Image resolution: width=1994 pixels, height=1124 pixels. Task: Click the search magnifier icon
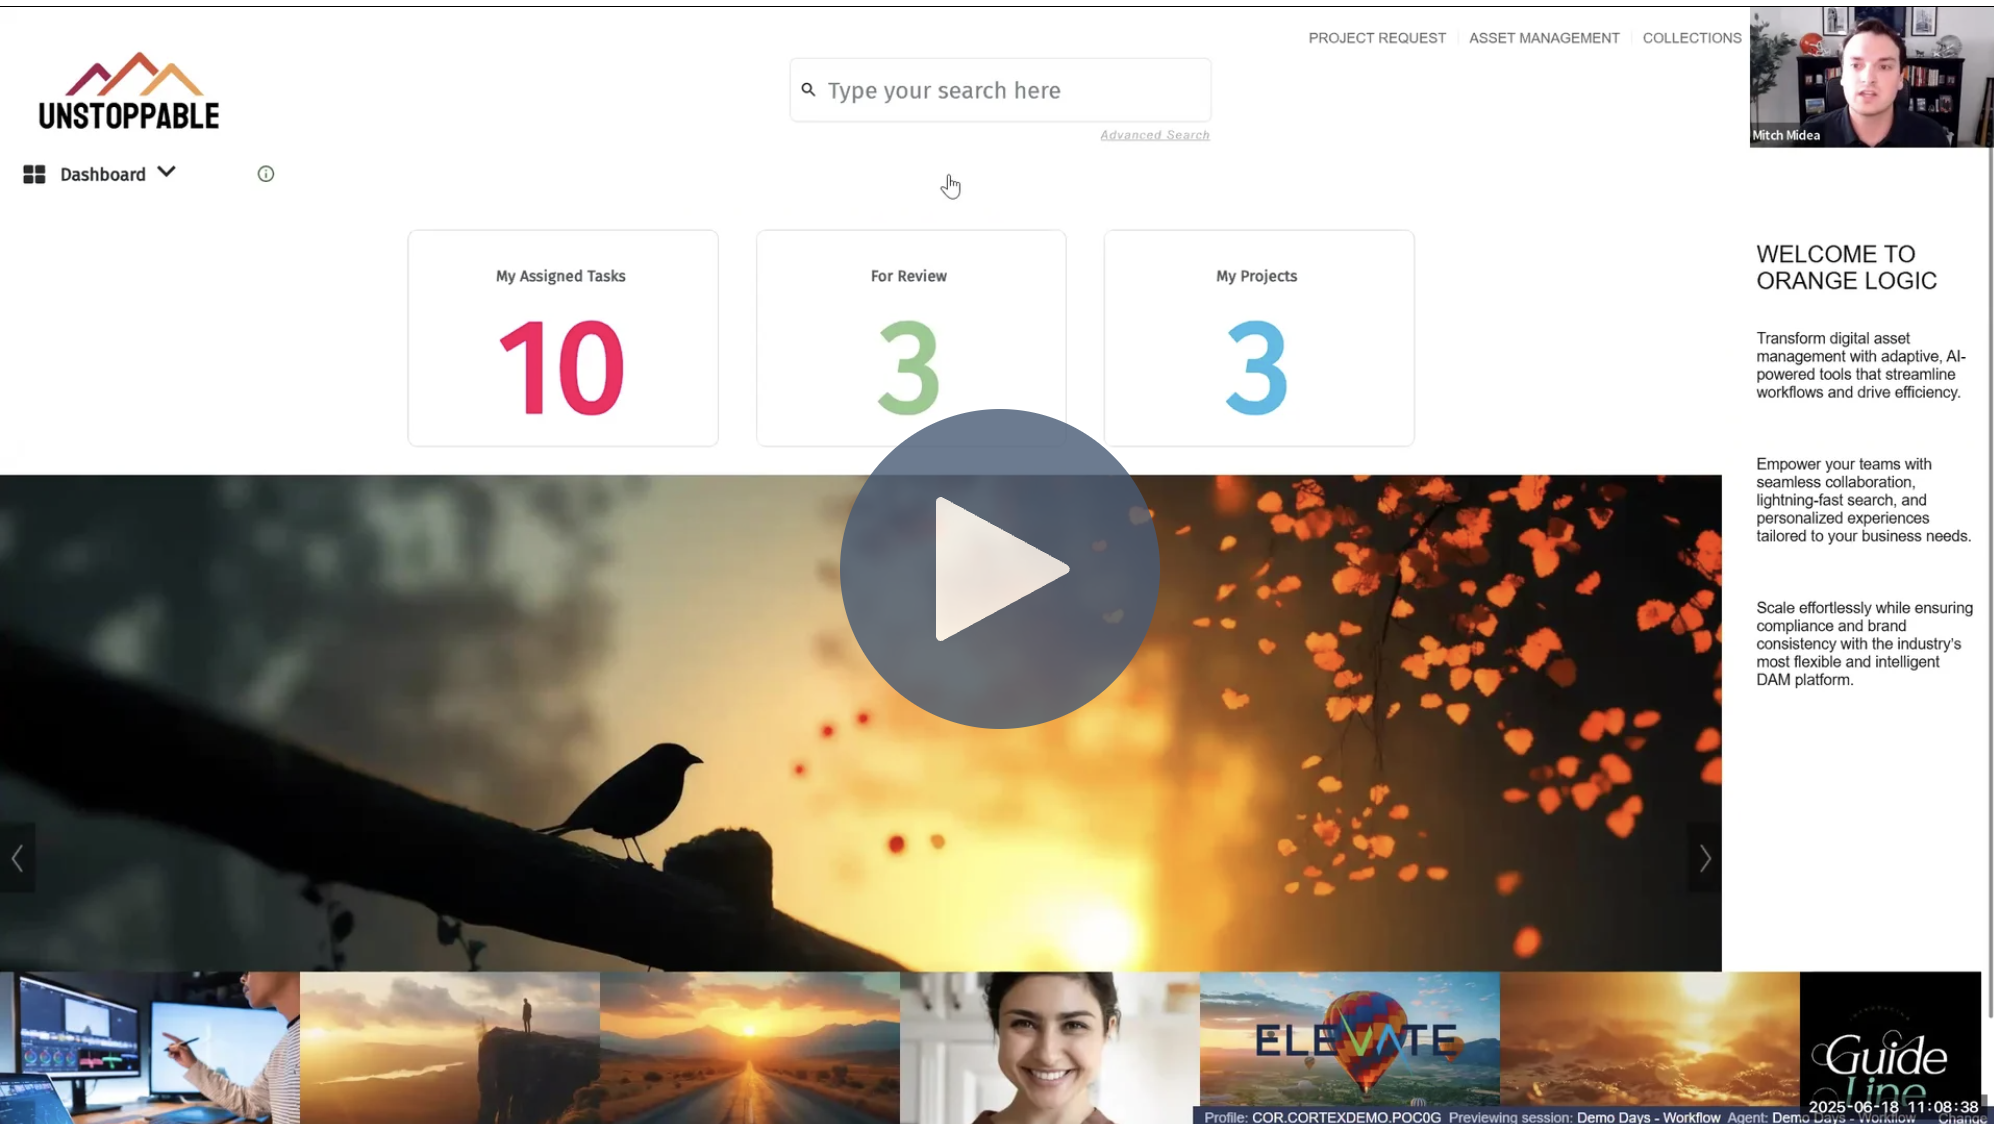(808, 90)
